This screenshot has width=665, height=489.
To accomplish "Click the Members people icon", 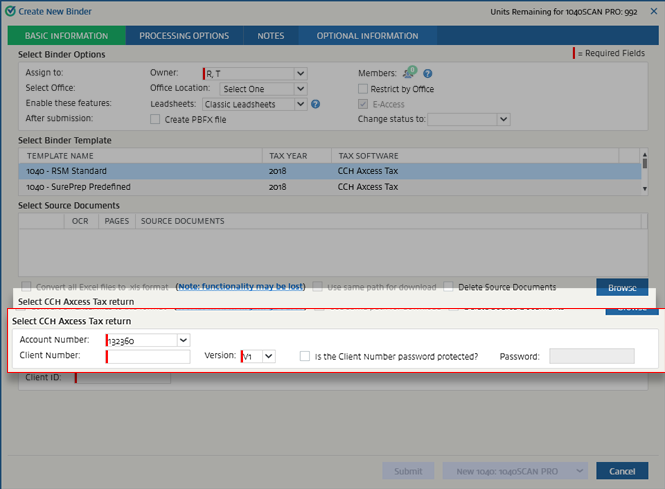I will pos(409,73).
